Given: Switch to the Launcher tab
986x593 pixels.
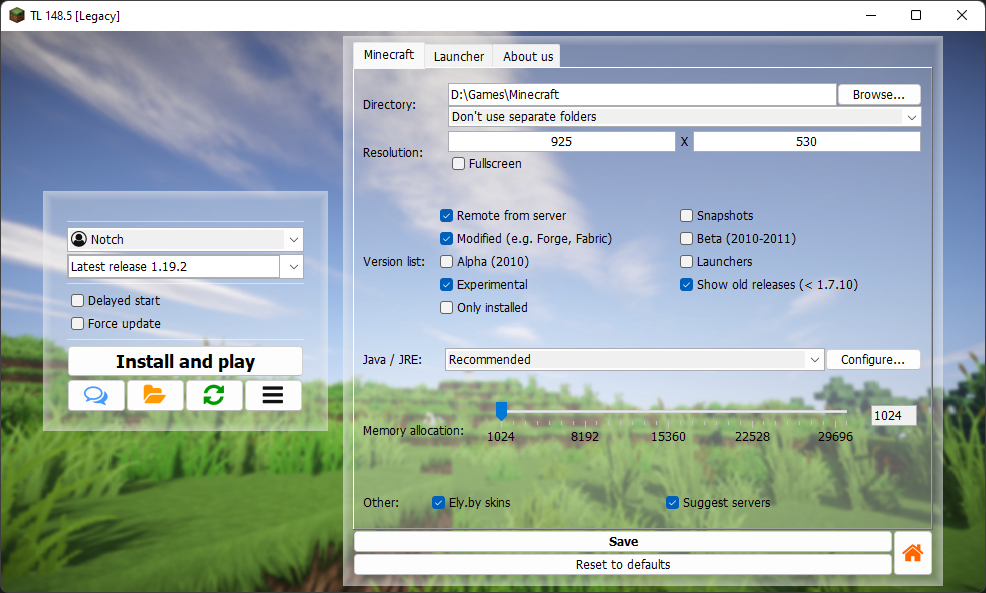Looking at the screenshot, I should click(x=458, y=56).
